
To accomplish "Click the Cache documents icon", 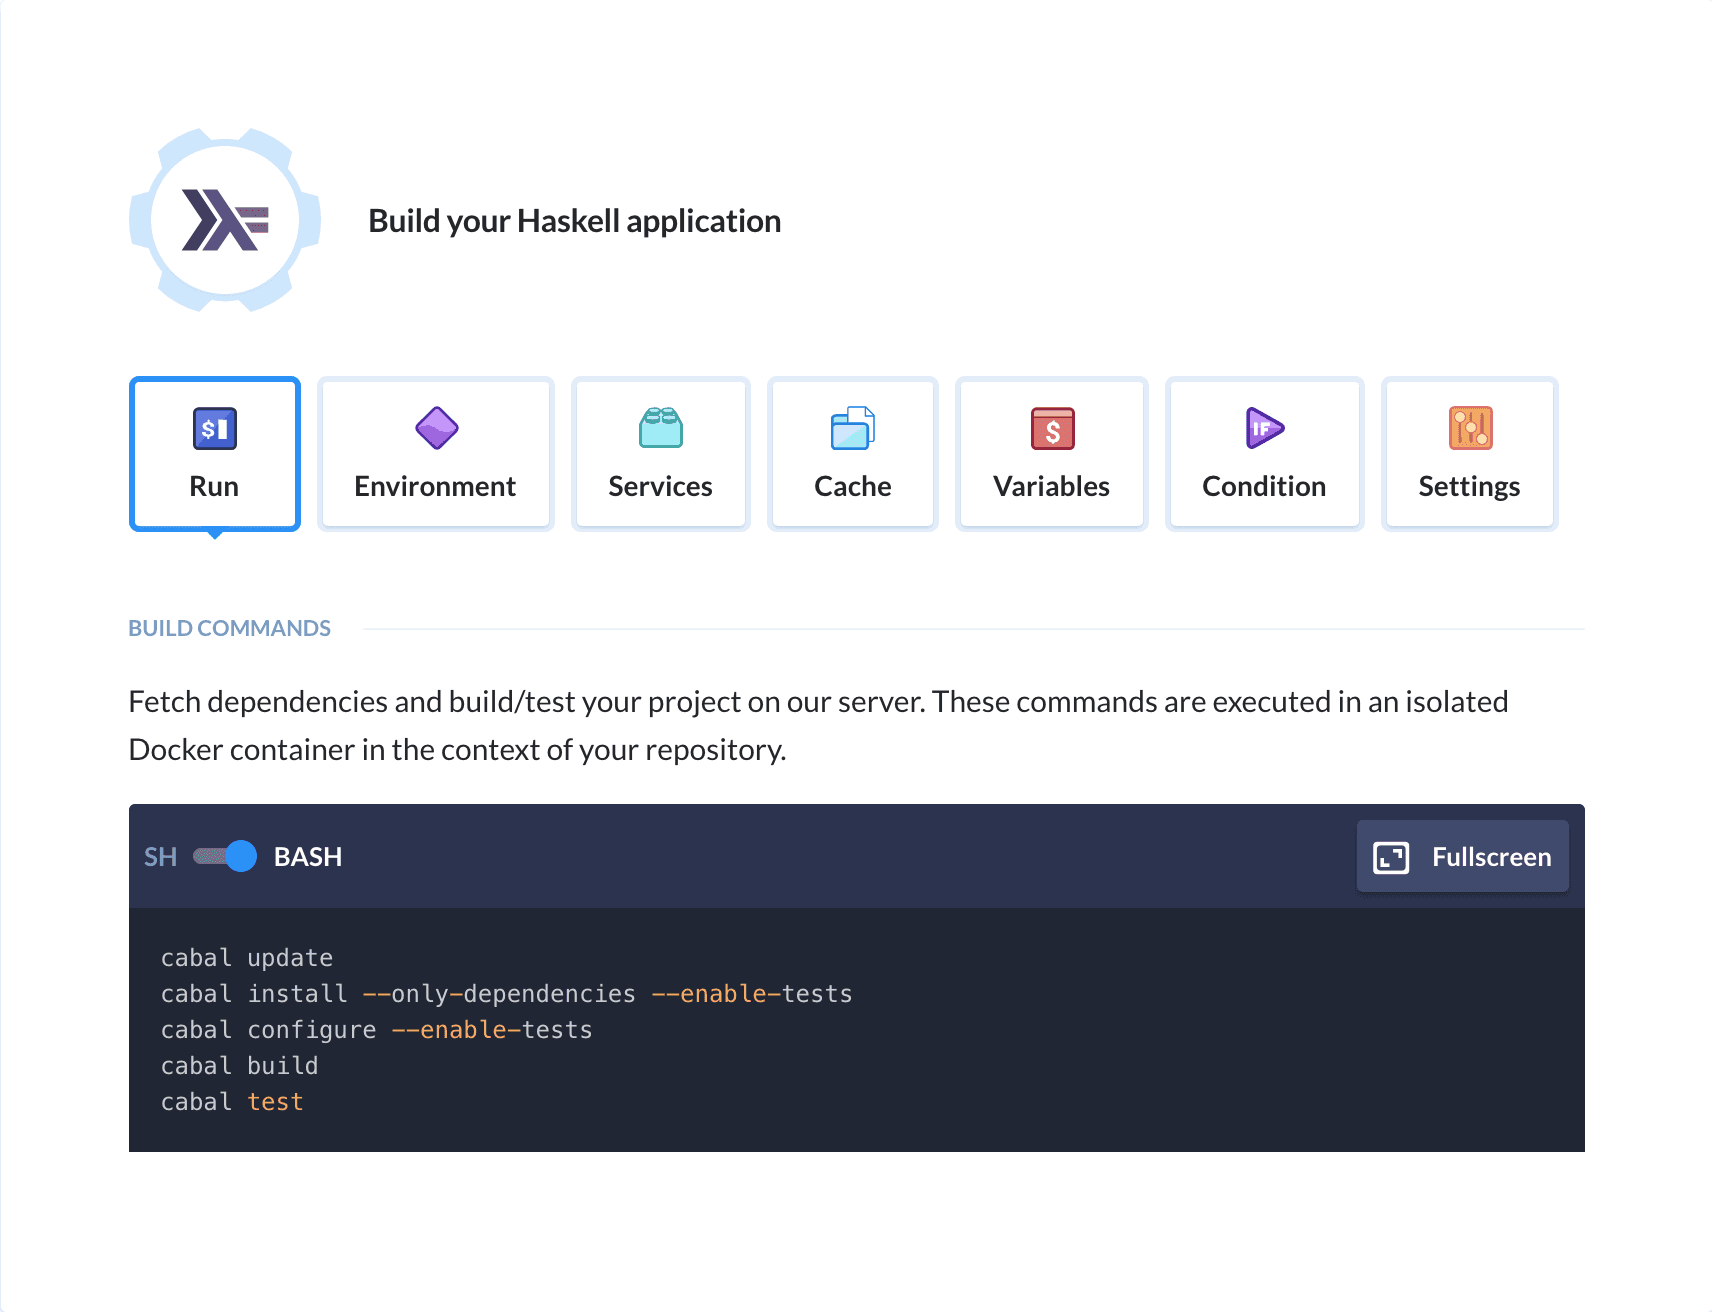I will pos(852,428).
